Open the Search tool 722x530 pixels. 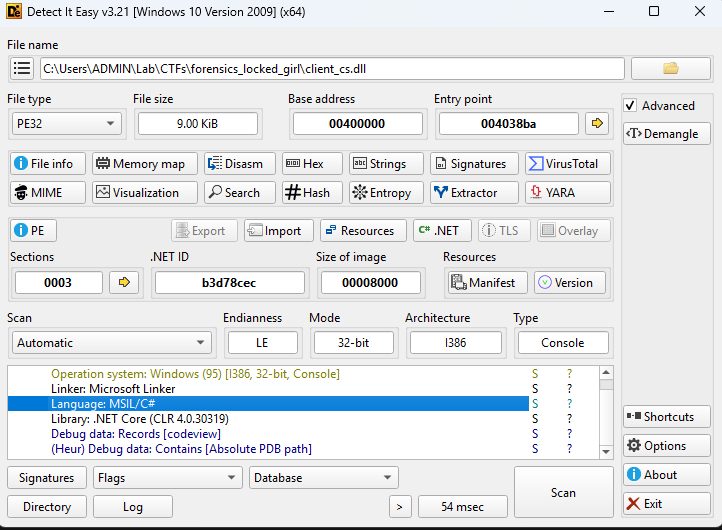(x=240, y=192)
